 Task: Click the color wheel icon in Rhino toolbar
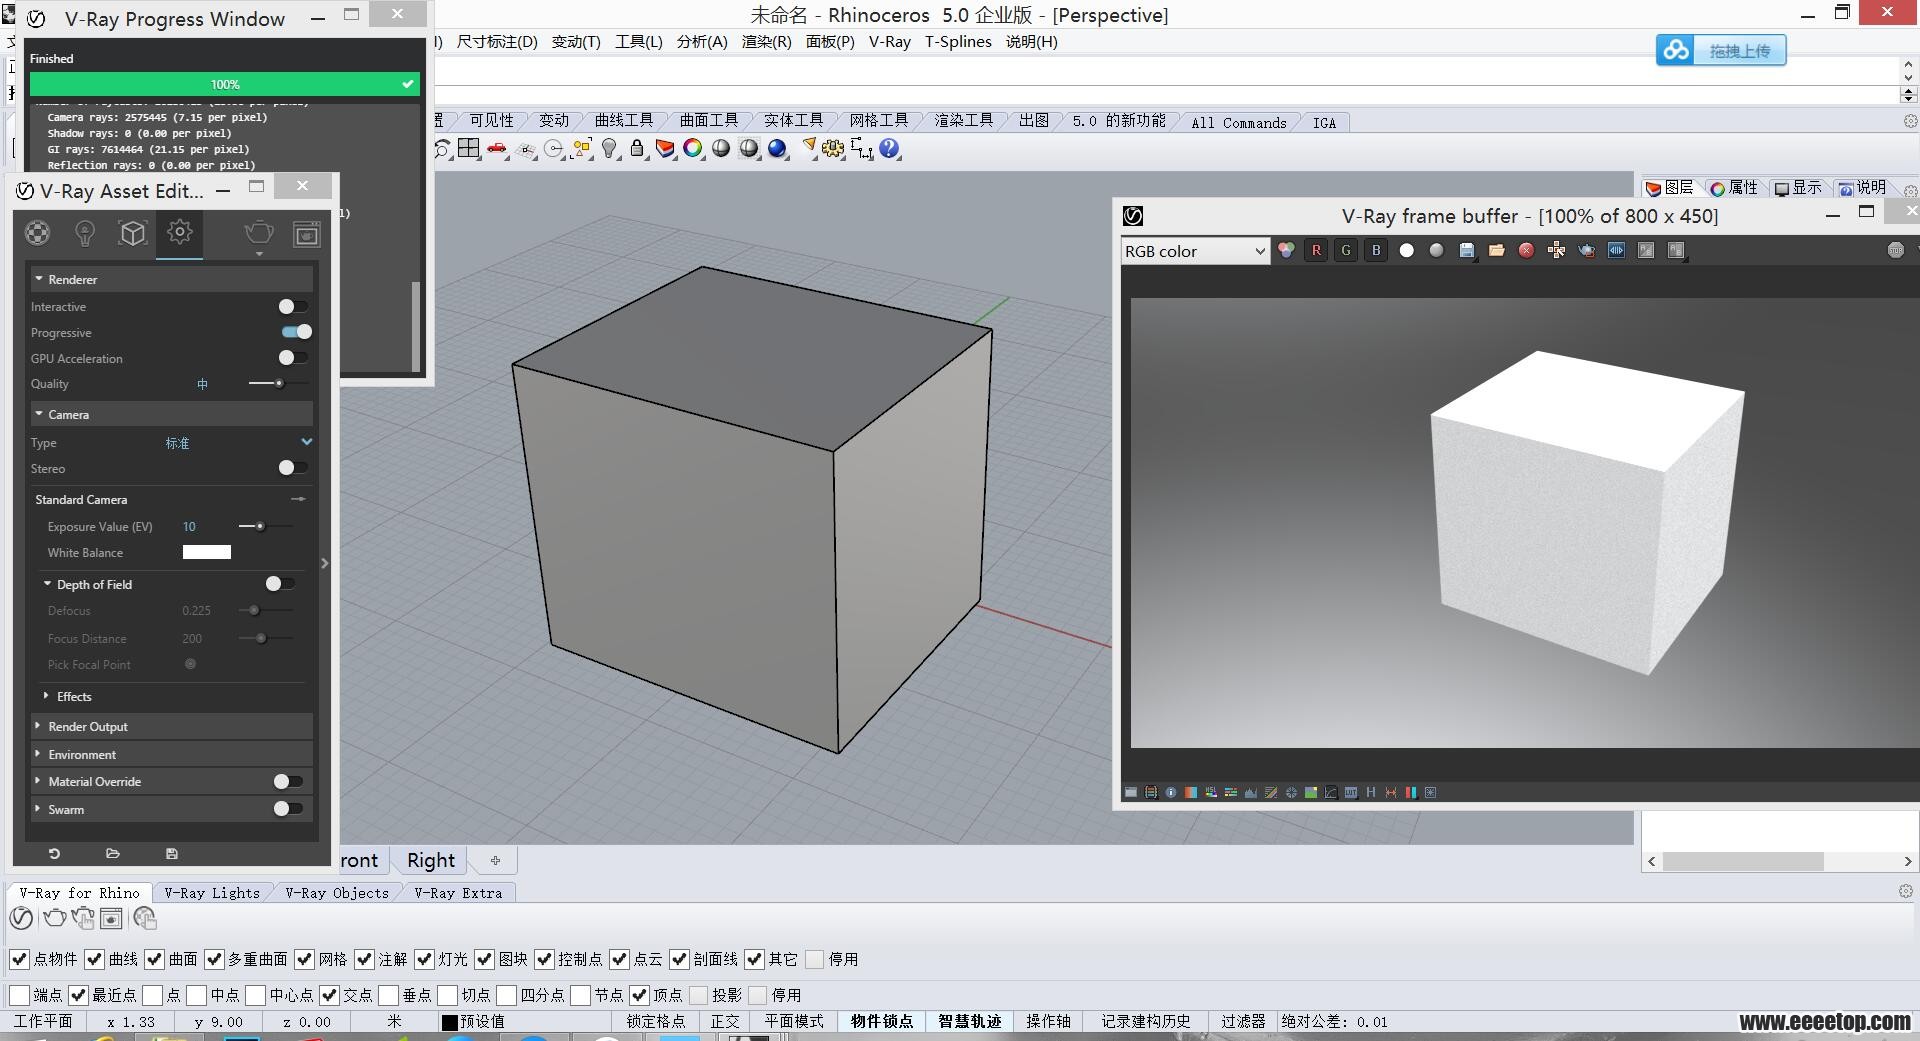click(x=693, y=149)
